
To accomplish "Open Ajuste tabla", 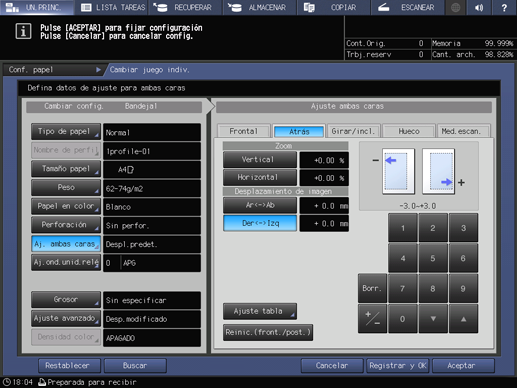I will 260,311.
